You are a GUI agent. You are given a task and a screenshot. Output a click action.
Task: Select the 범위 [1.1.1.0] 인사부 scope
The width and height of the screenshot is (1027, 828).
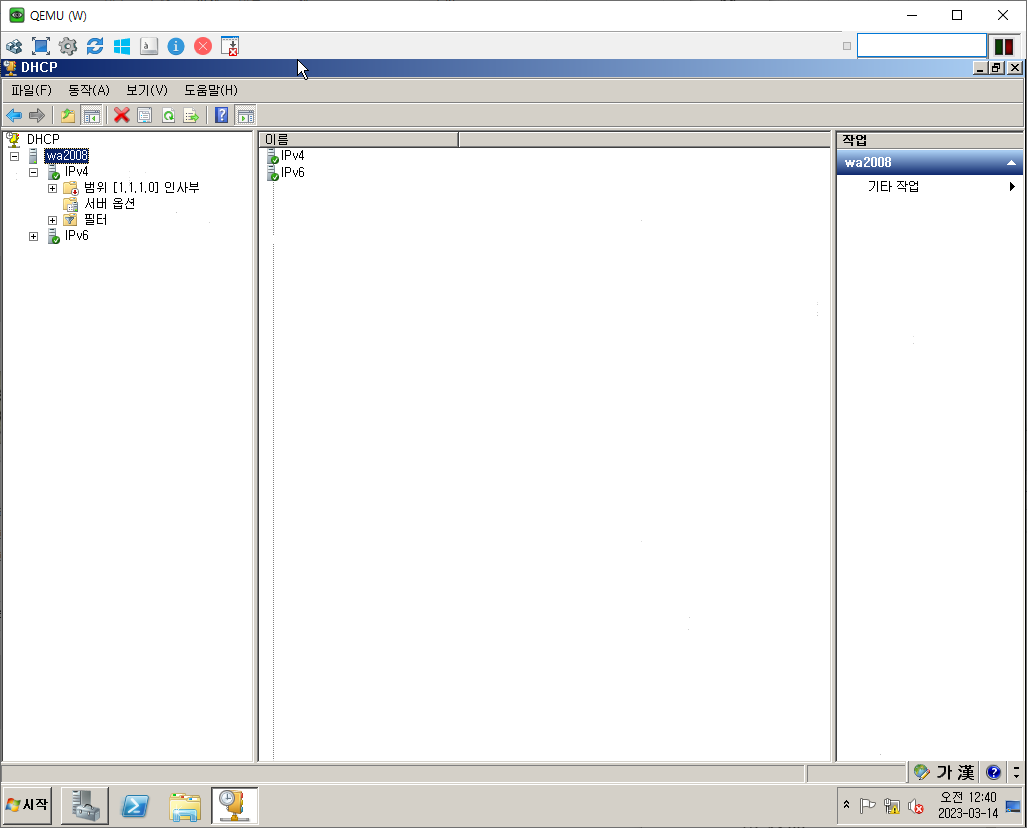pos(141,187)
